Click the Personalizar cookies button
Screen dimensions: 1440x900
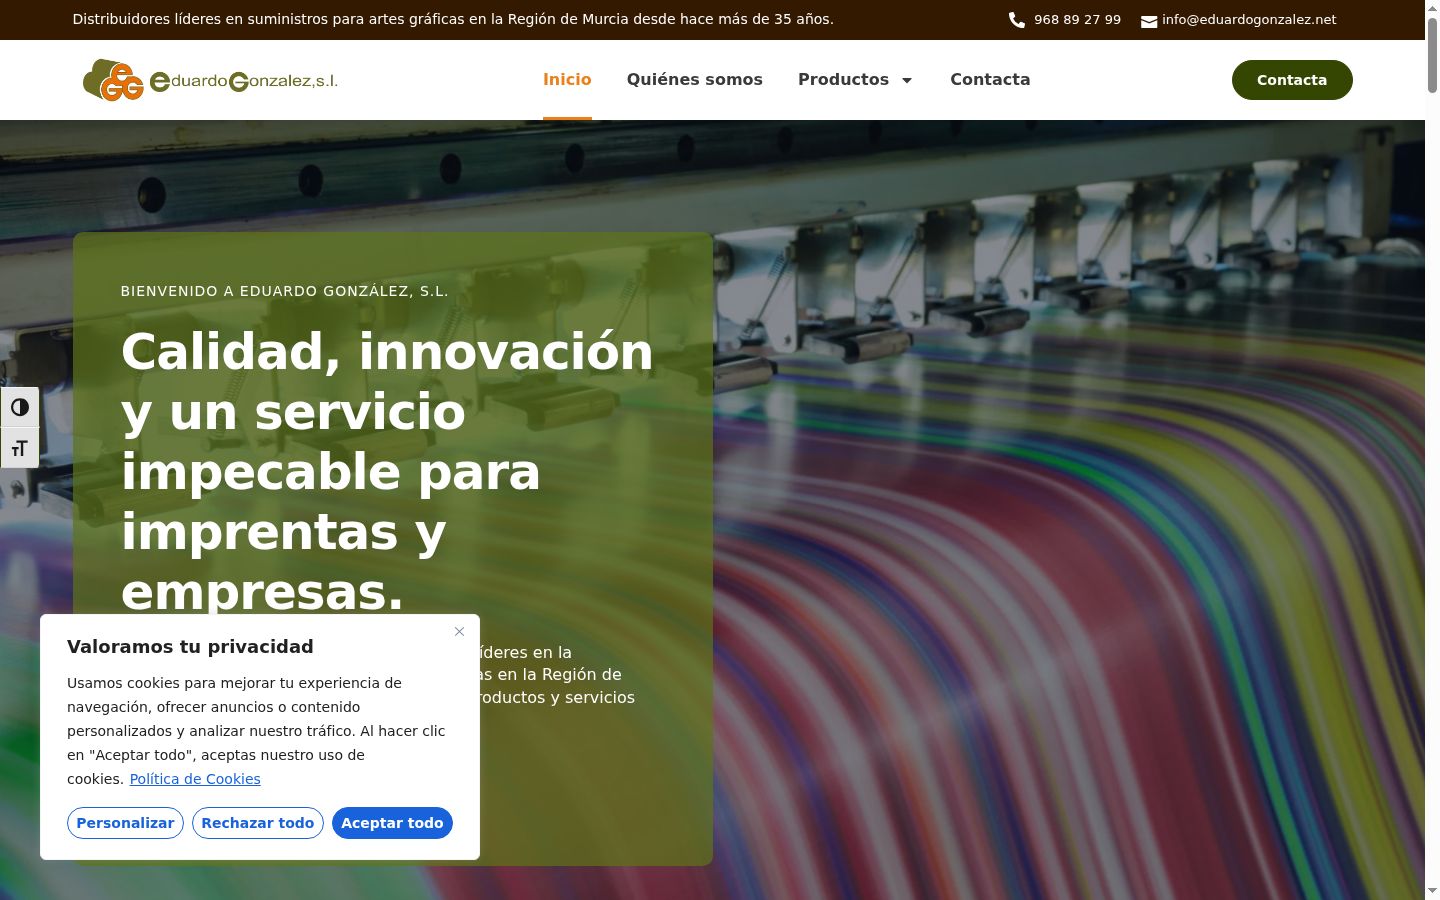125,823
